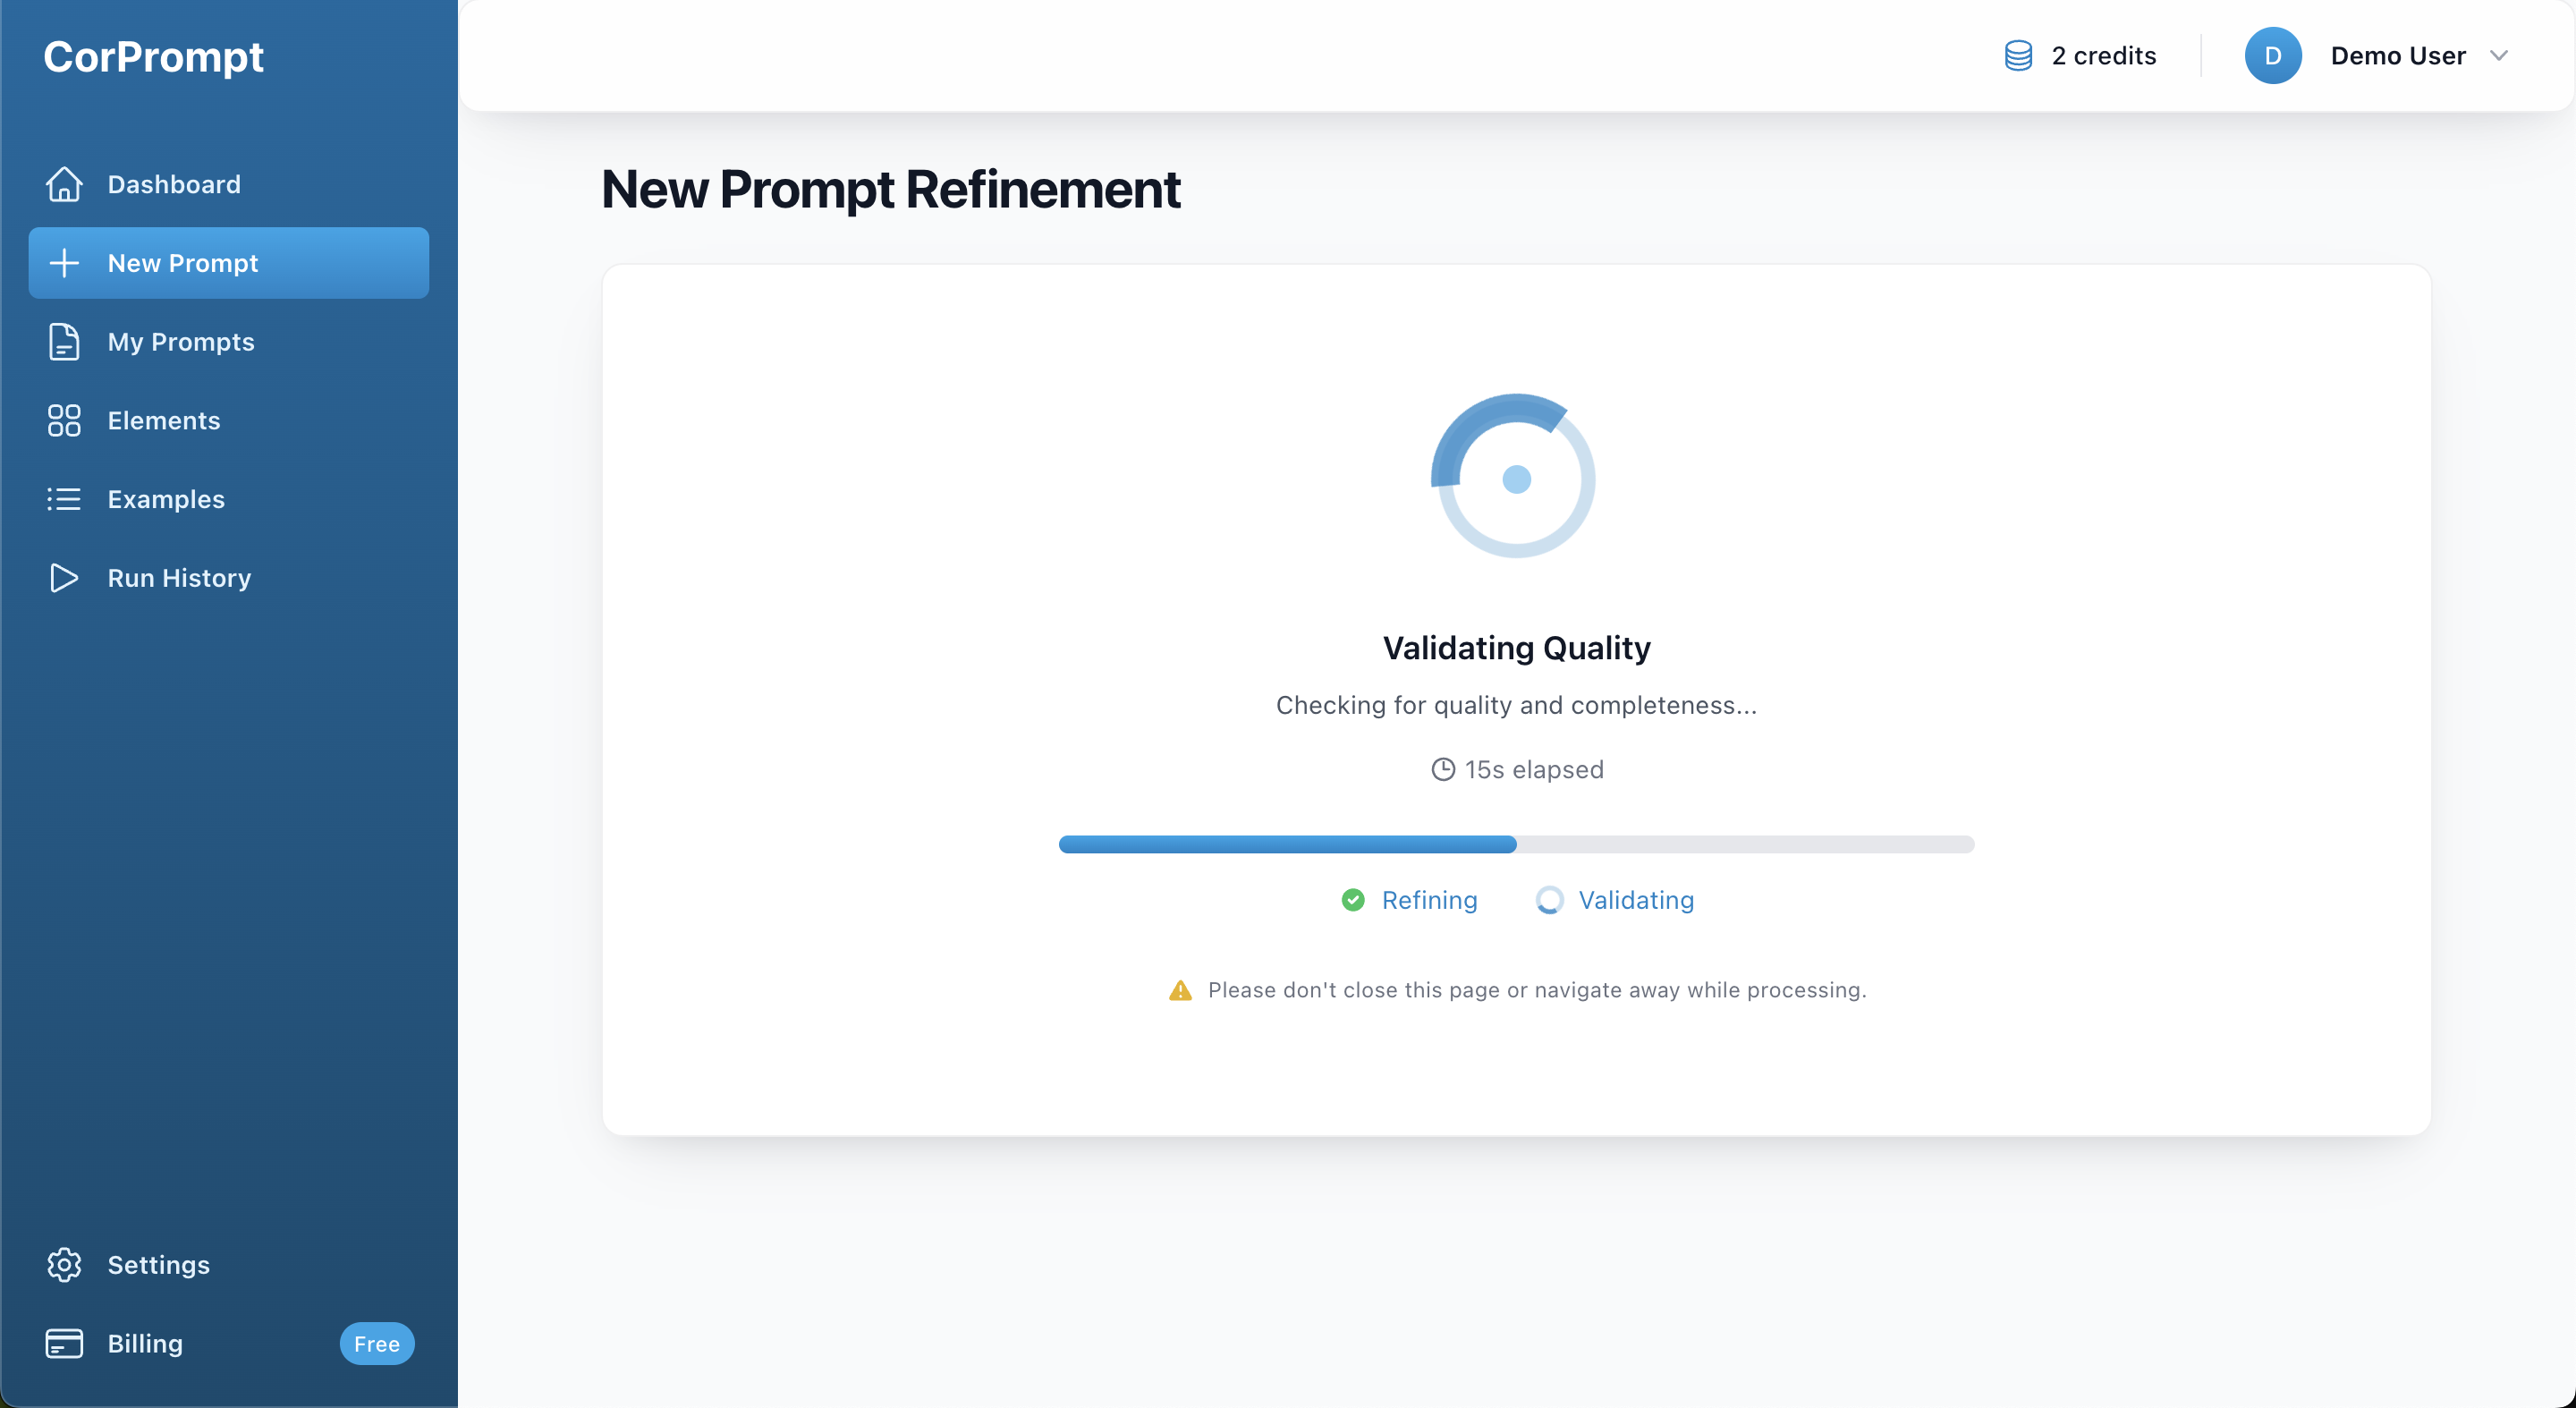This screenshot has width=2576, height=1408.
Task: Select the Dashboard home icon
Action: click(x=64, y=184)
